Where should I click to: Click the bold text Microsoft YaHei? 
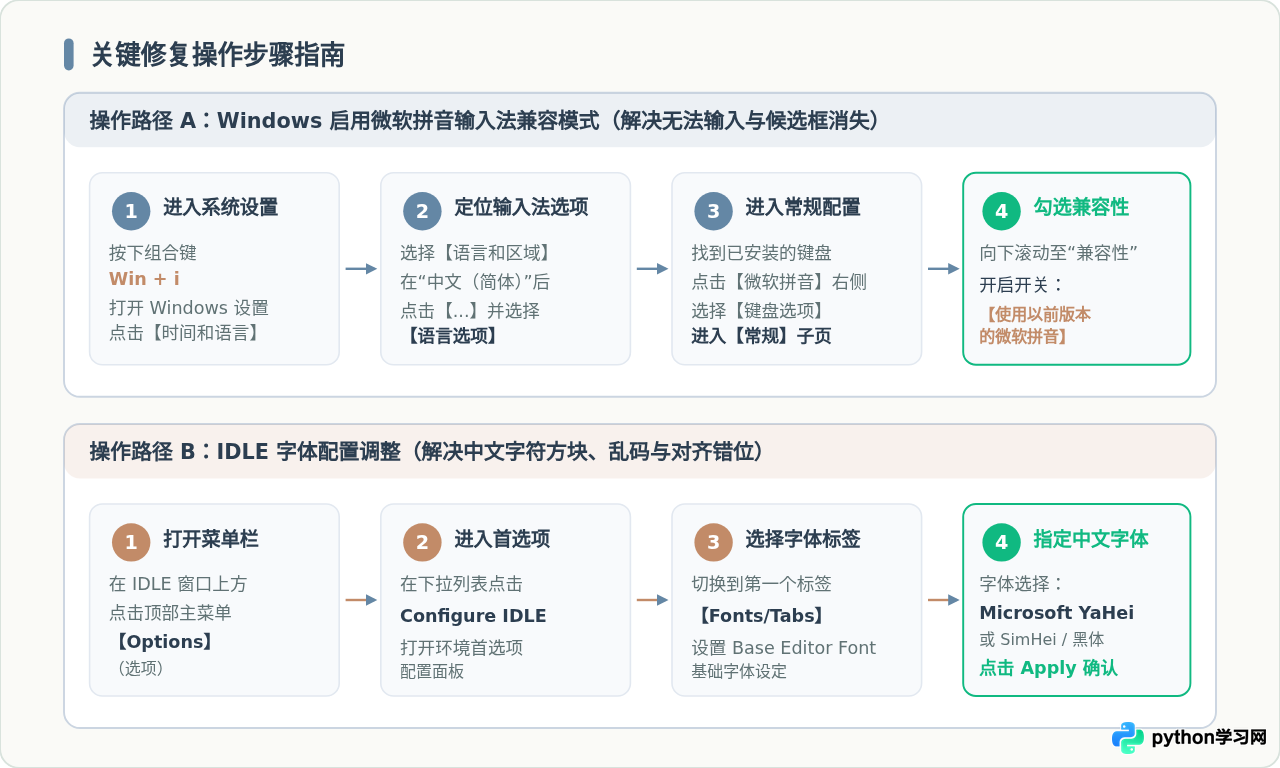point(1056,613)
